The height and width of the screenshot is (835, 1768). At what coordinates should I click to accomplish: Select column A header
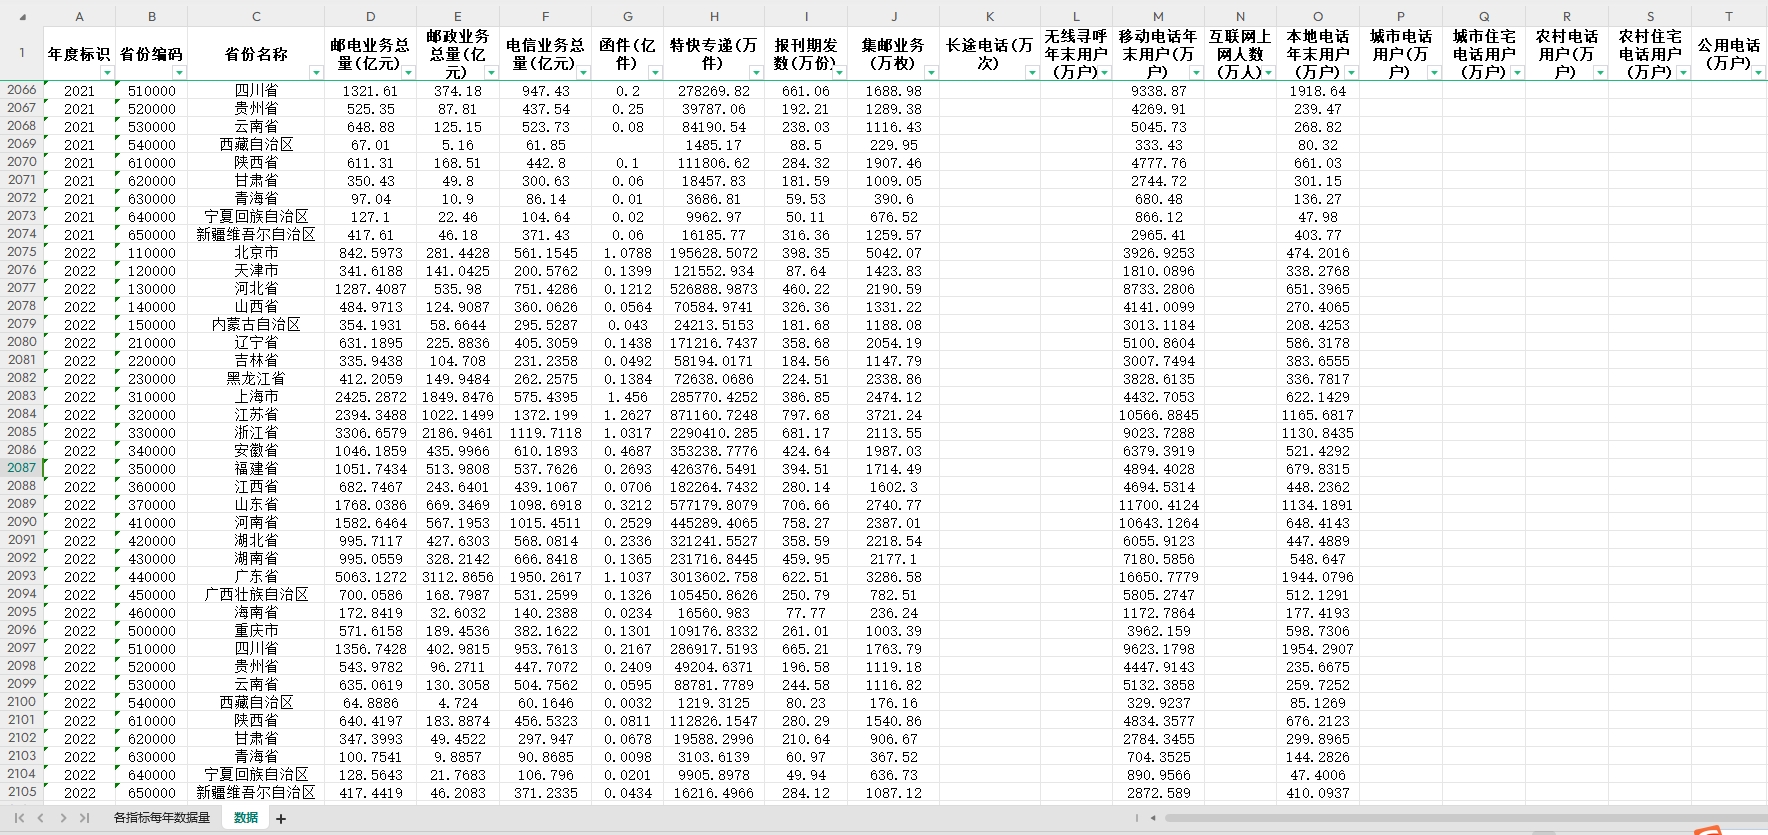[80, 17]
